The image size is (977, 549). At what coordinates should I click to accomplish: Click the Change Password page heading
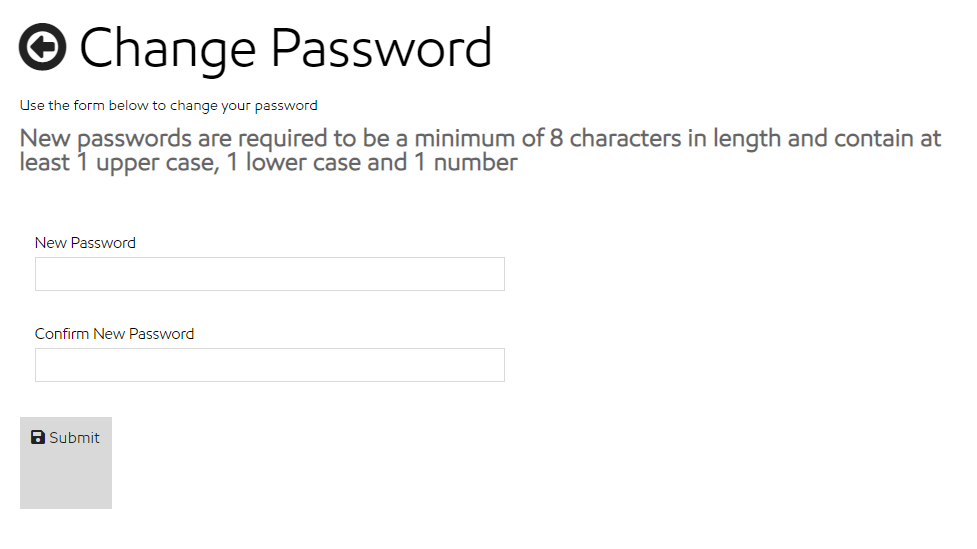pos(285,47)
